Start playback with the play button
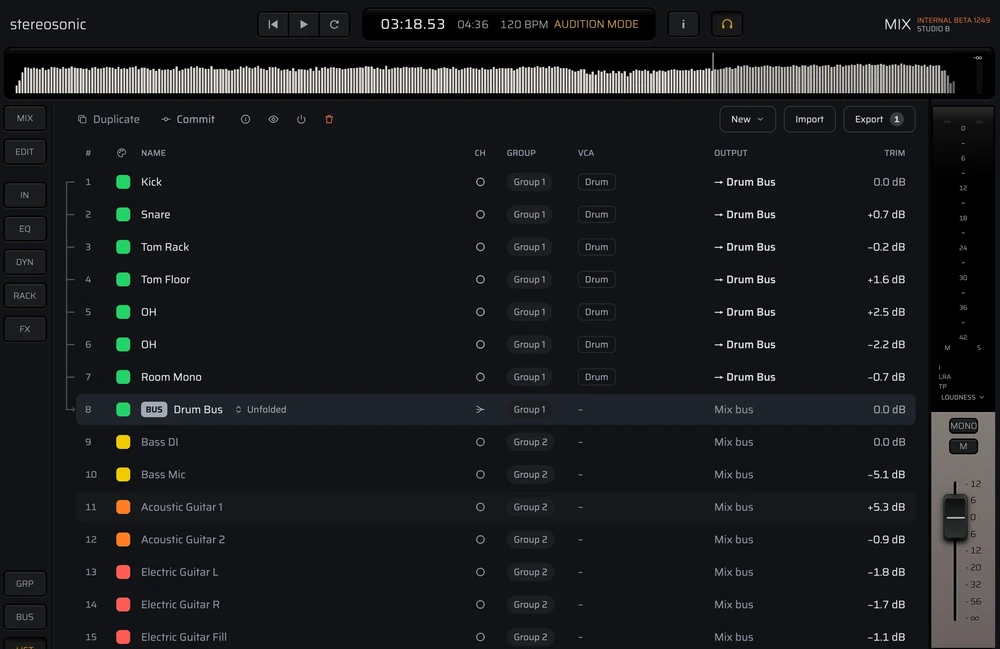Image resolution: width=1000 pixels, height=649 pixels. [304, 24]
